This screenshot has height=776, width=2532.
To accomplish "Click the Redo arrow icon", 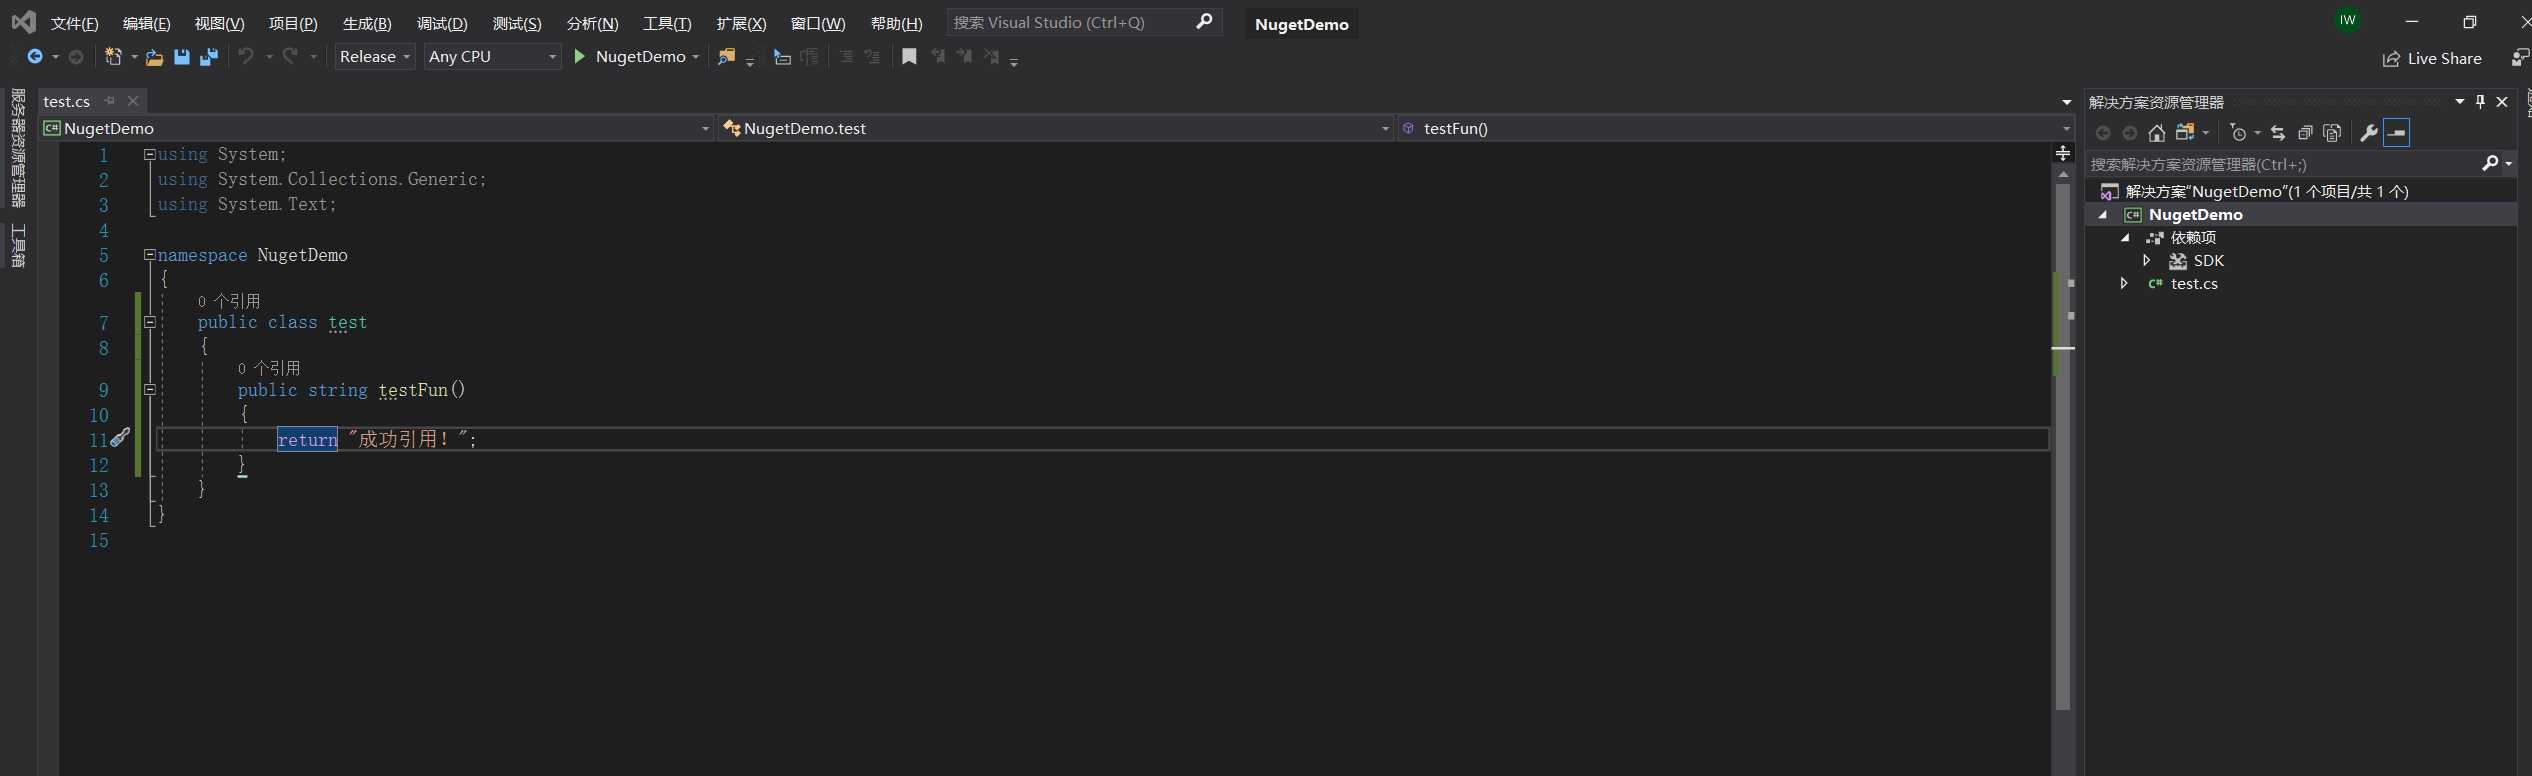I will tap(290, 56).
